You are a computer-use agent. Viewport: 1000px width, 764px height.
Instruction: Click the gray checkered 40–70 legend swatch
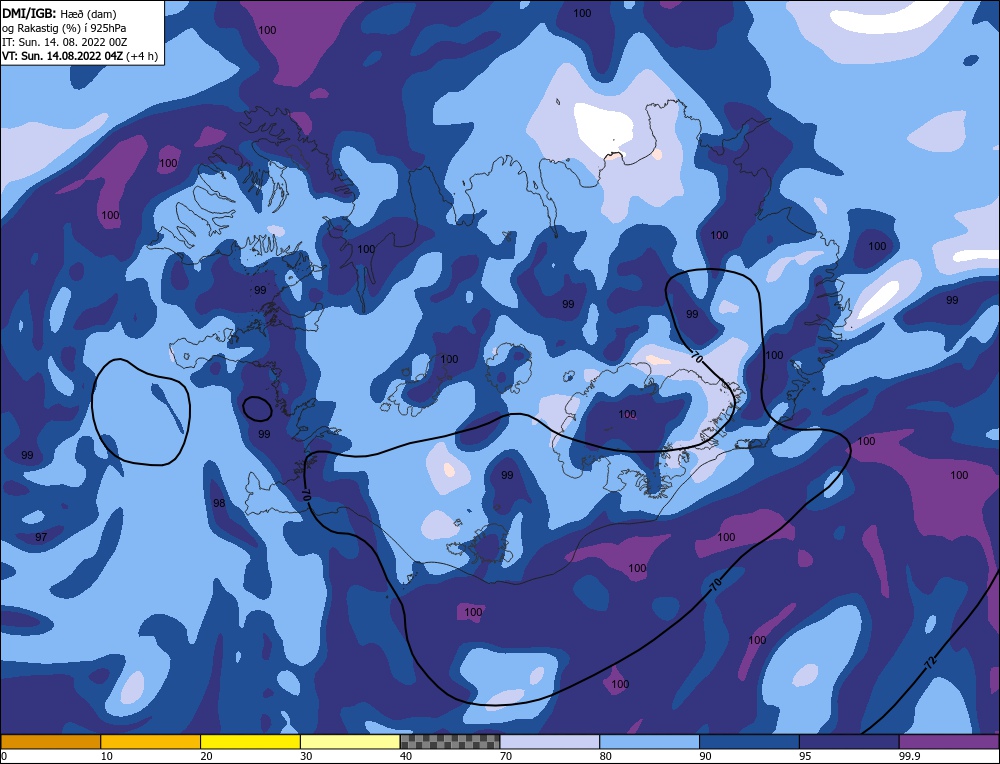450,741
